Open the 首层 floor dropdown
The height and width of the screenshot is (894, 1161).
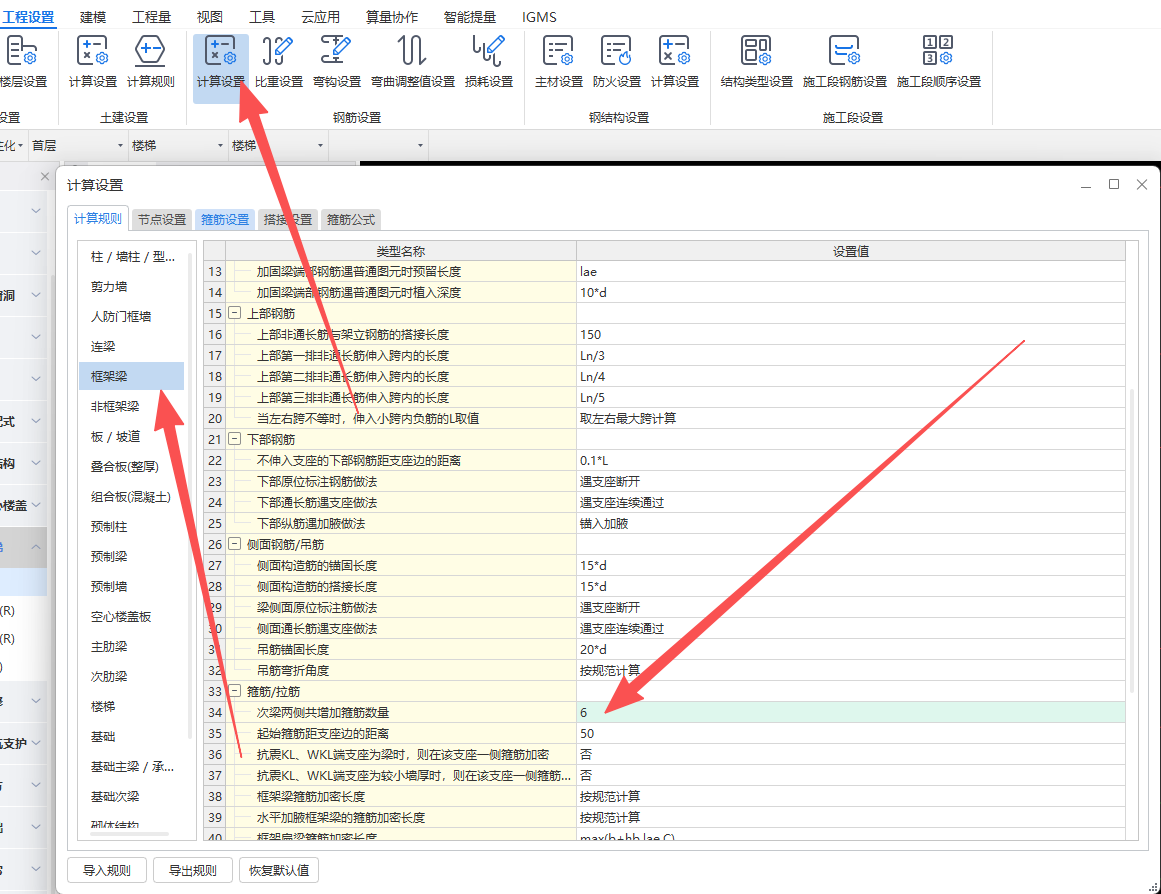(x=77, y=145)
